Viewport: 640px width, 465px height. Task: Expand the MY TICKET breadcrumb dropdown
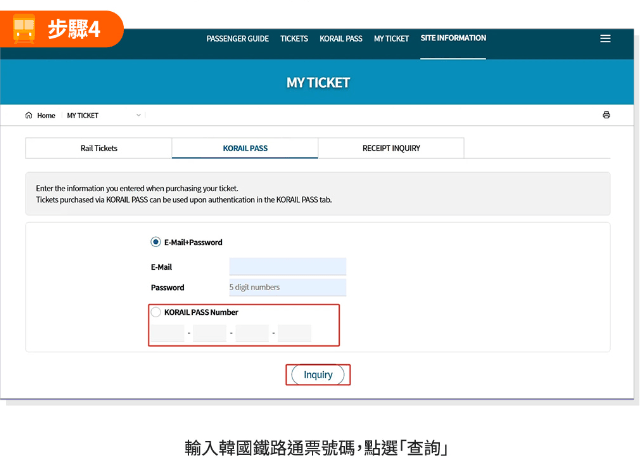coord(139,115)
